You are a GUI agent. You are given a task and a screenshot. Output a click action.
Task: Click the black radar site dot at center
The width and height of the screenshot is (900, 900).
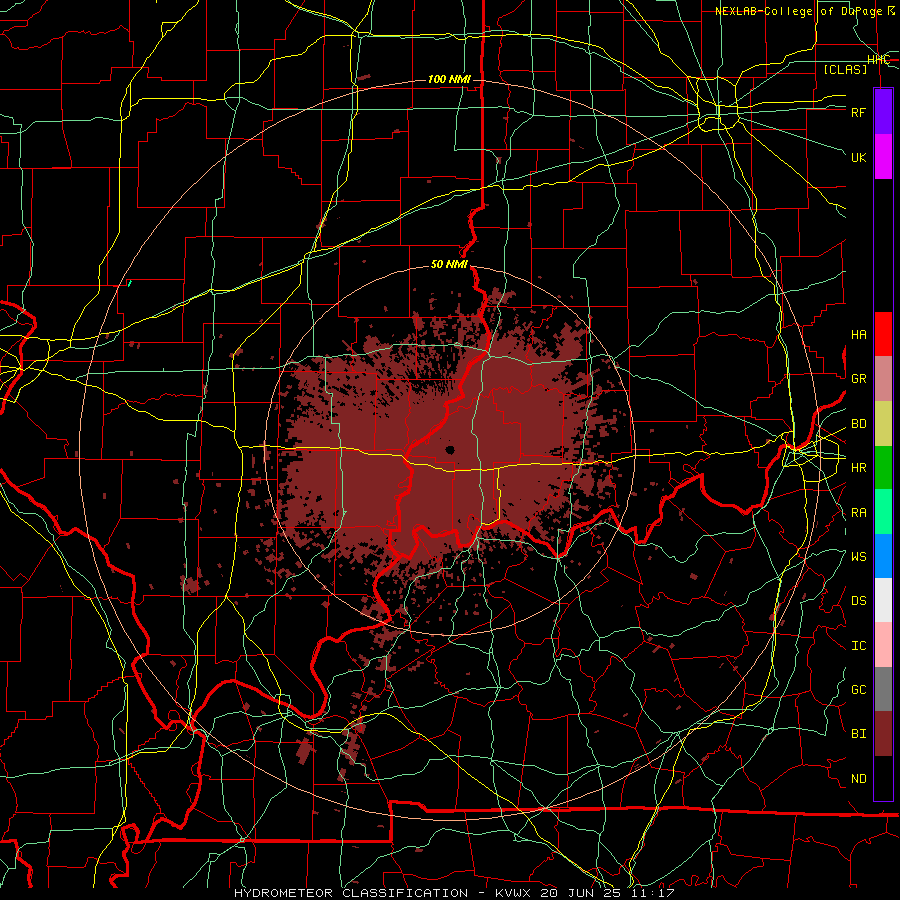450,449
